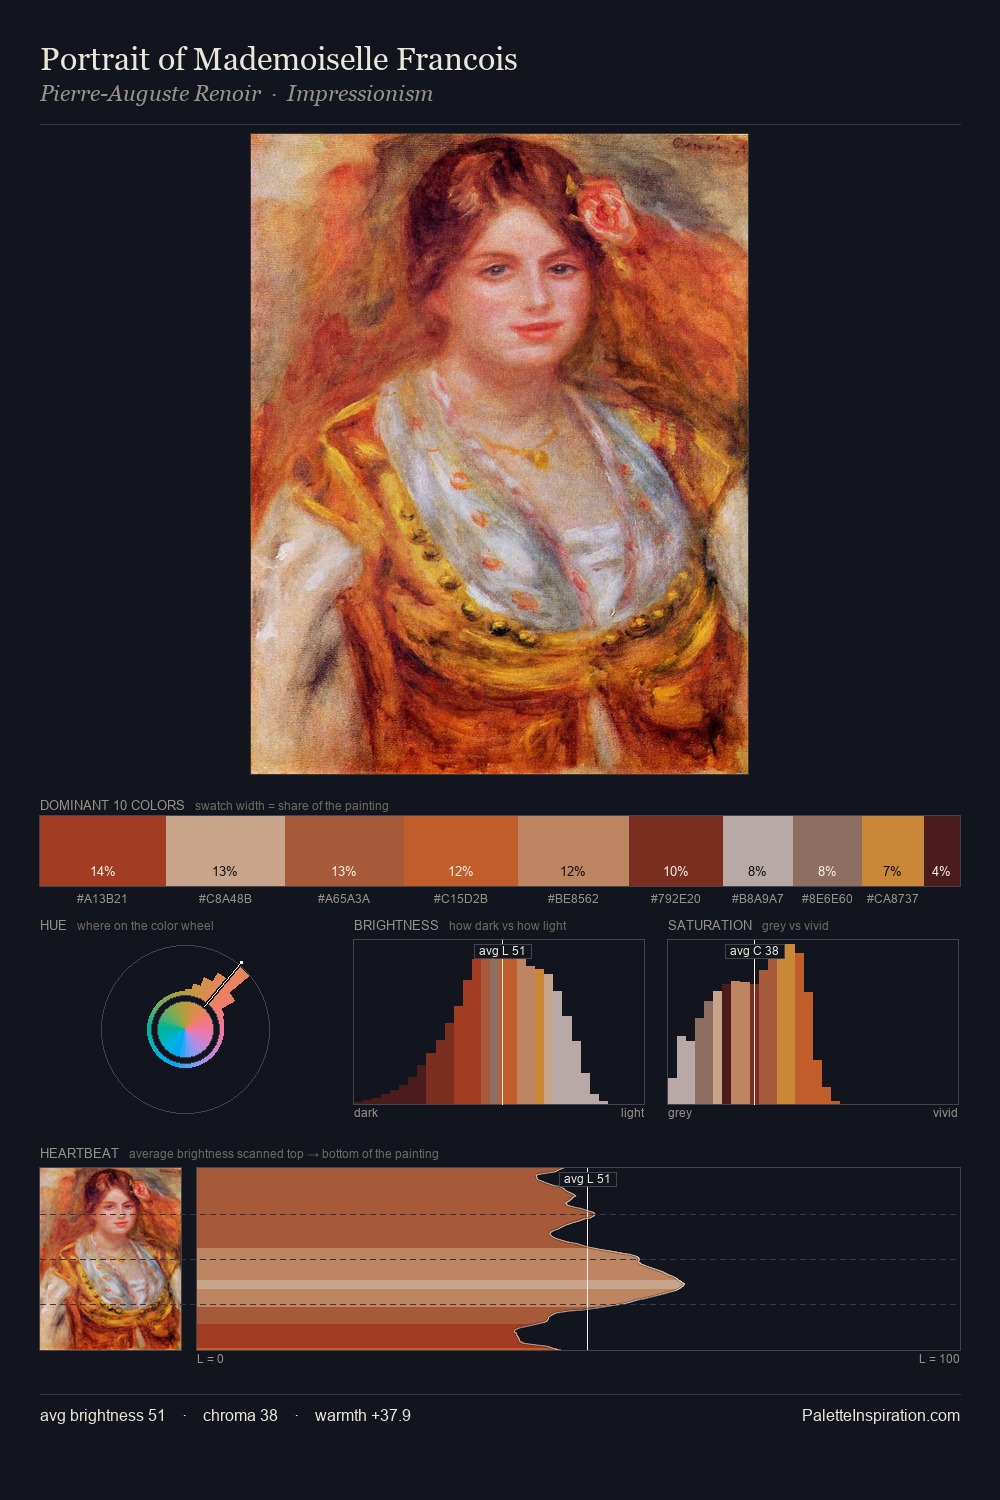Image resolution: width=1000 pixels, height=1500 pixels.
Task: Click the 'grey vs vivid' caption
Action: [795, 926]
